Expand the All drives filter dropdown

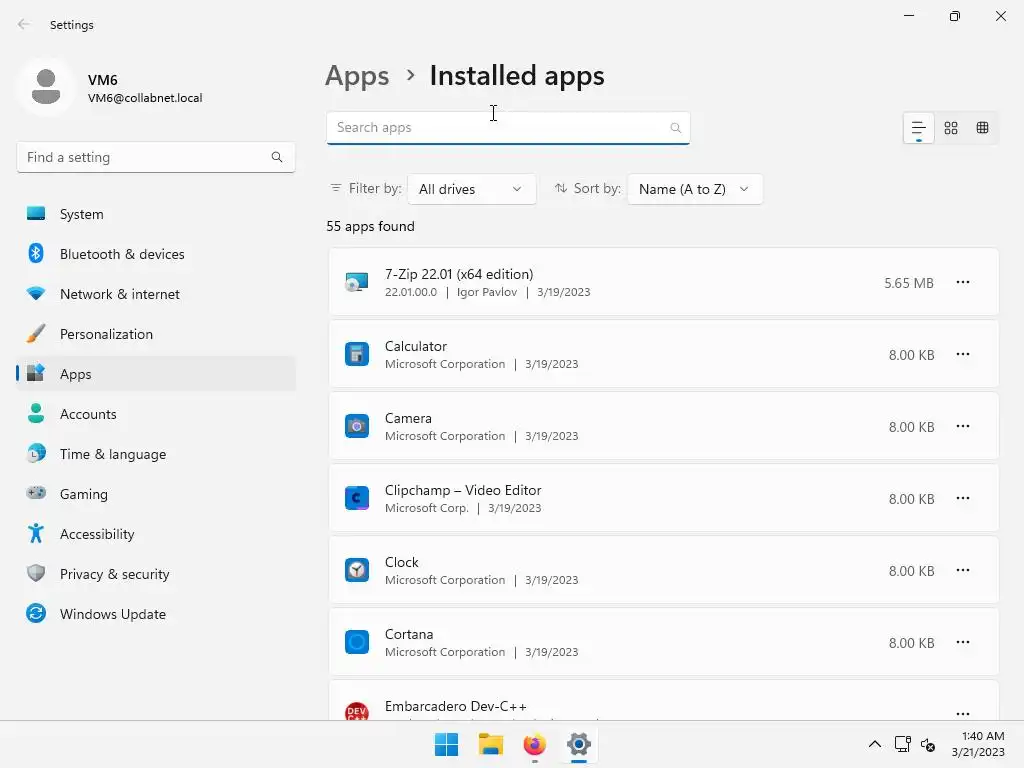pos(471,189)
